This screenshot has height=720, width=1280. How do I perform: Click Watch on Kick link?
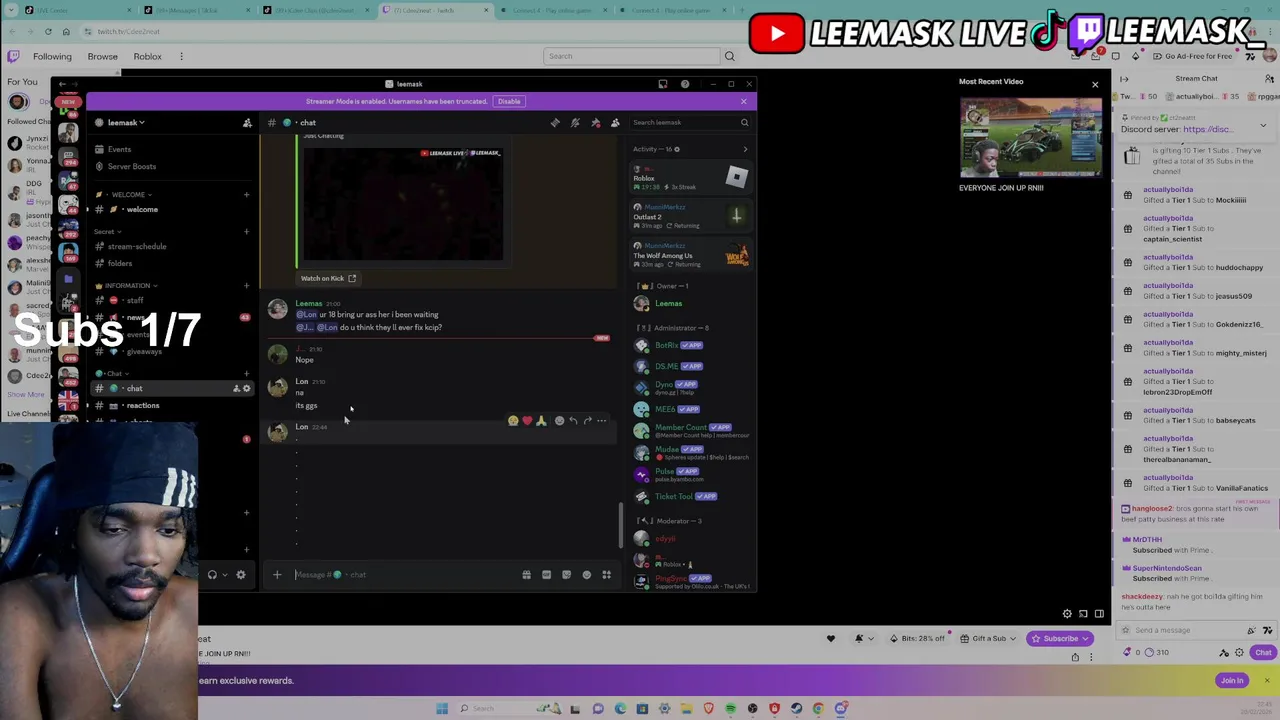328,278
